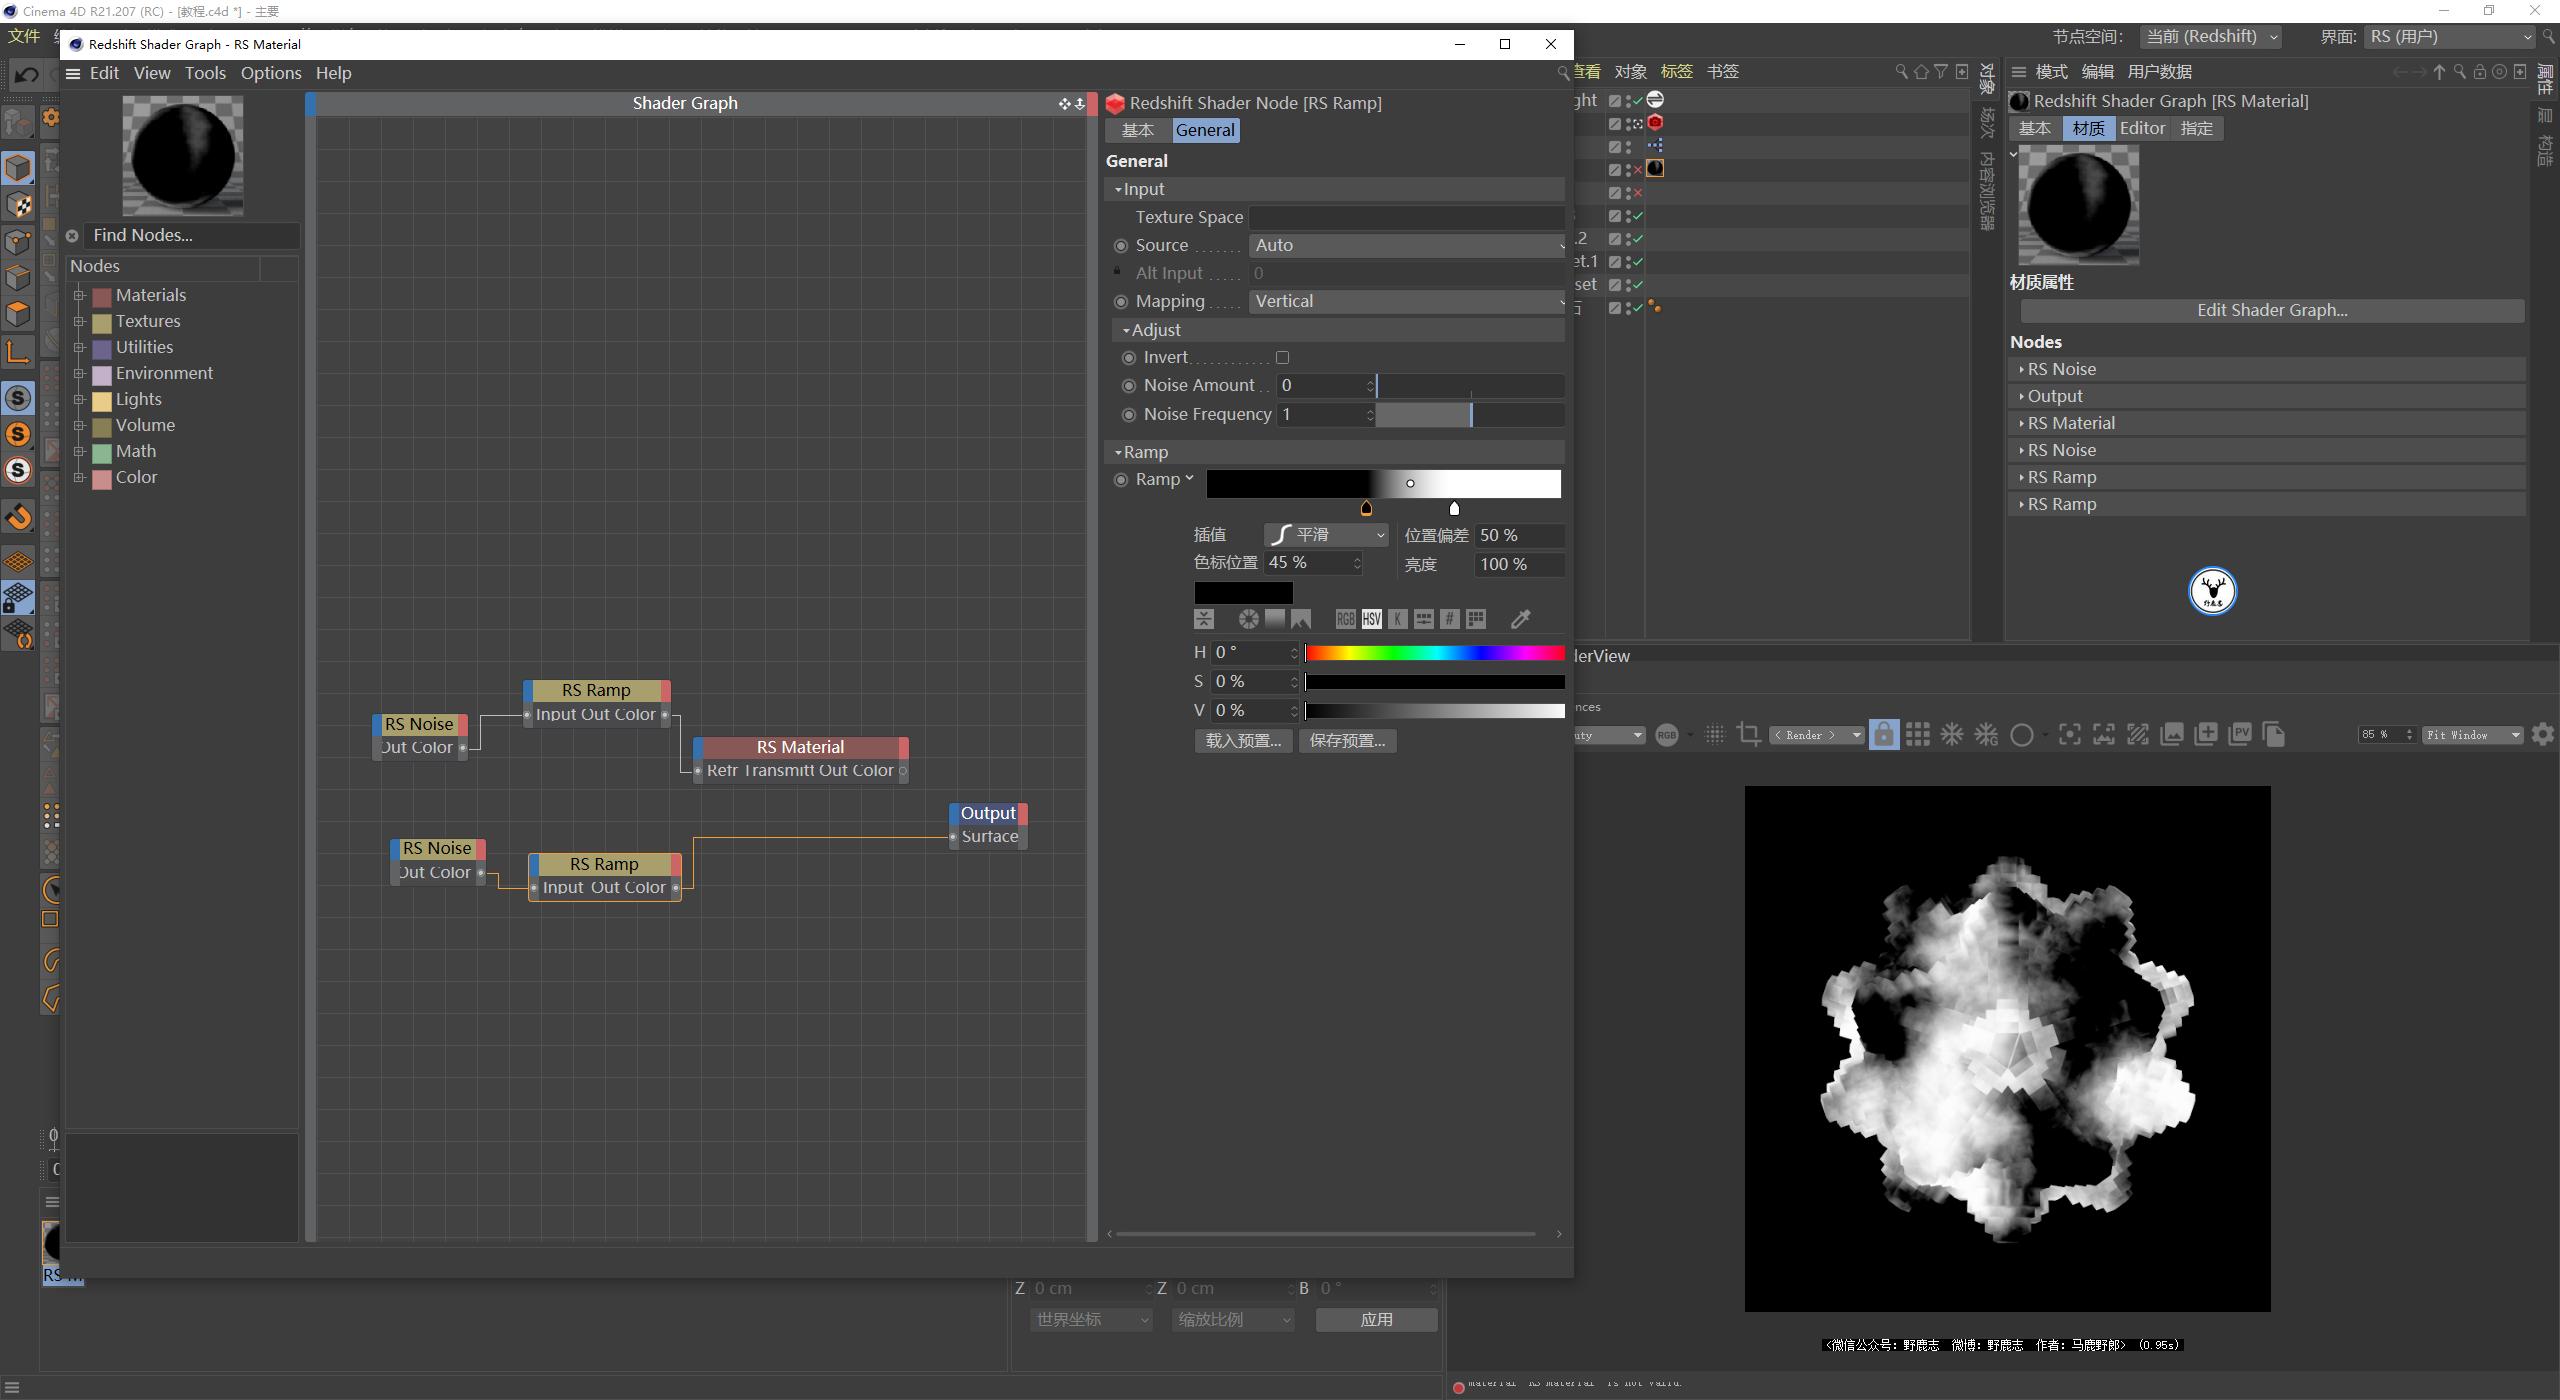Select the eyedropper color picker tool
The height and width of the screenshot is (1400, 2560).
pyautogui.click(x=1521, y=619)
